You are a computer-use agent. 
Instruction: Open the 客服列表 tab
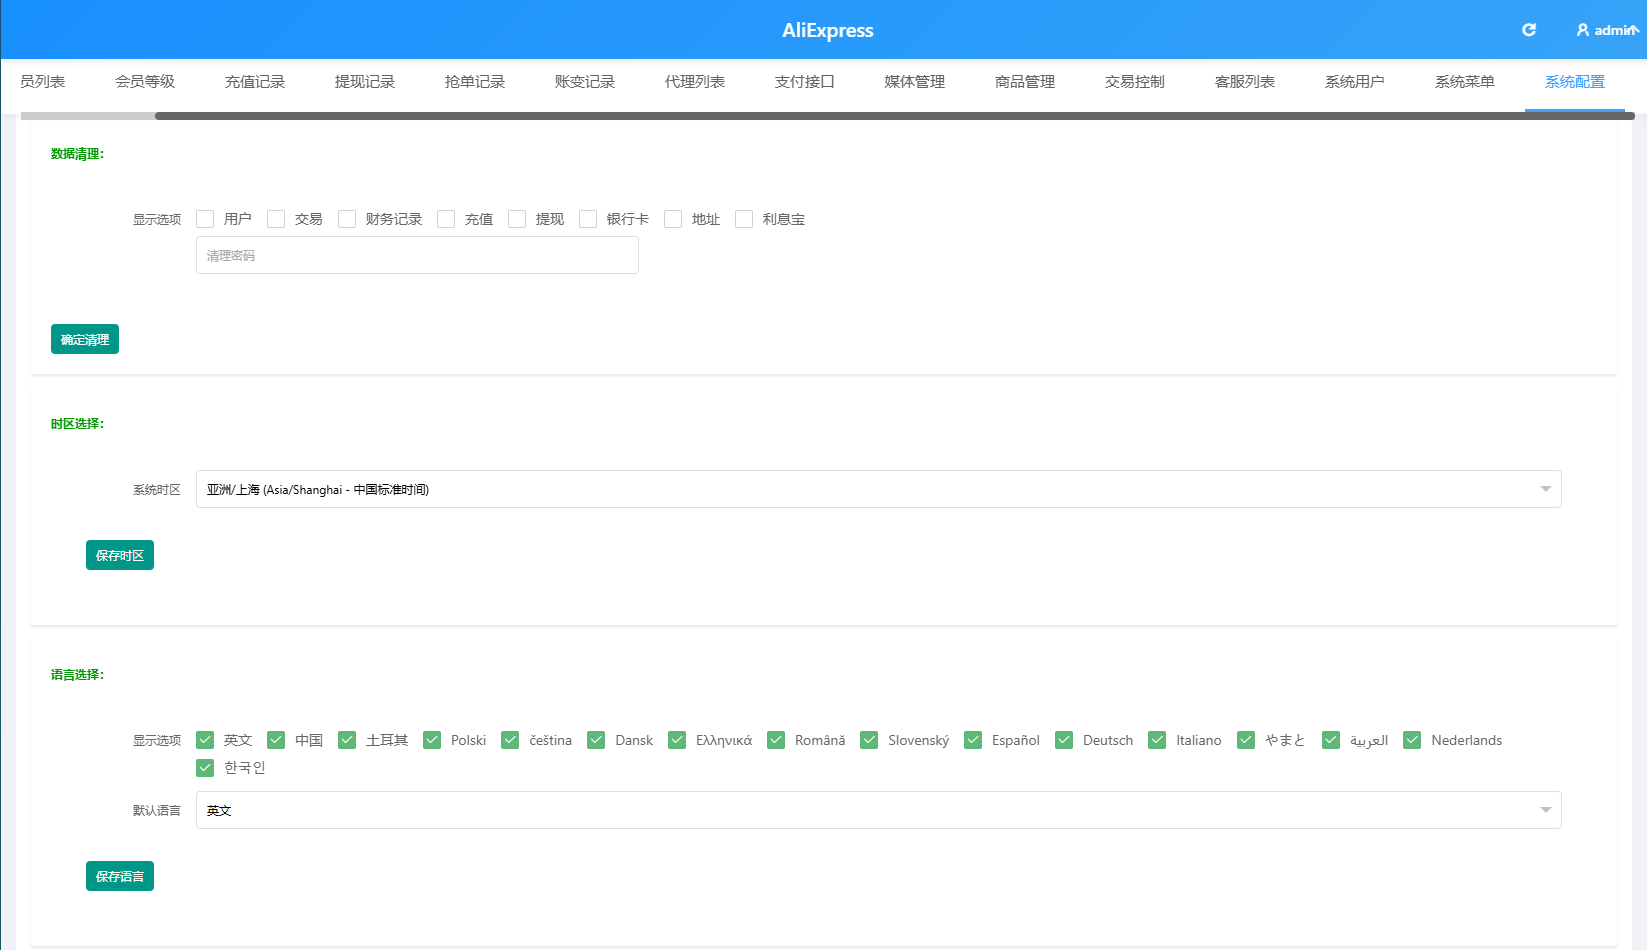[1245, 82]
